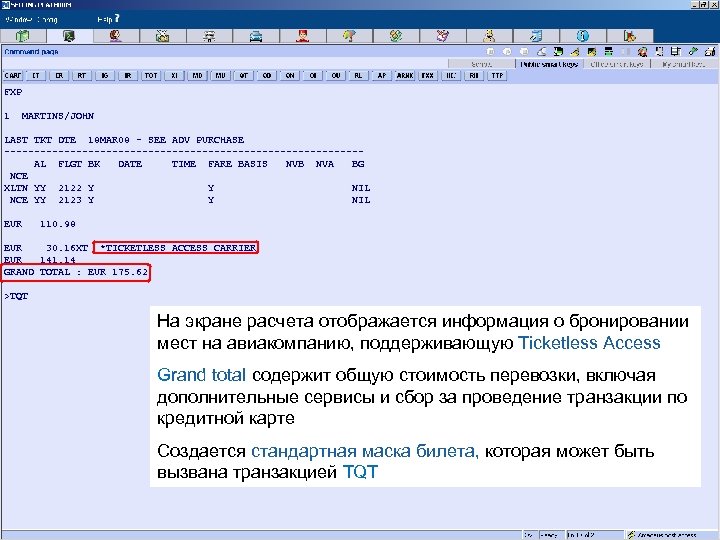
Task: Click the green highlighter pen toolbar icon
Action: click(x=692, y=51)
